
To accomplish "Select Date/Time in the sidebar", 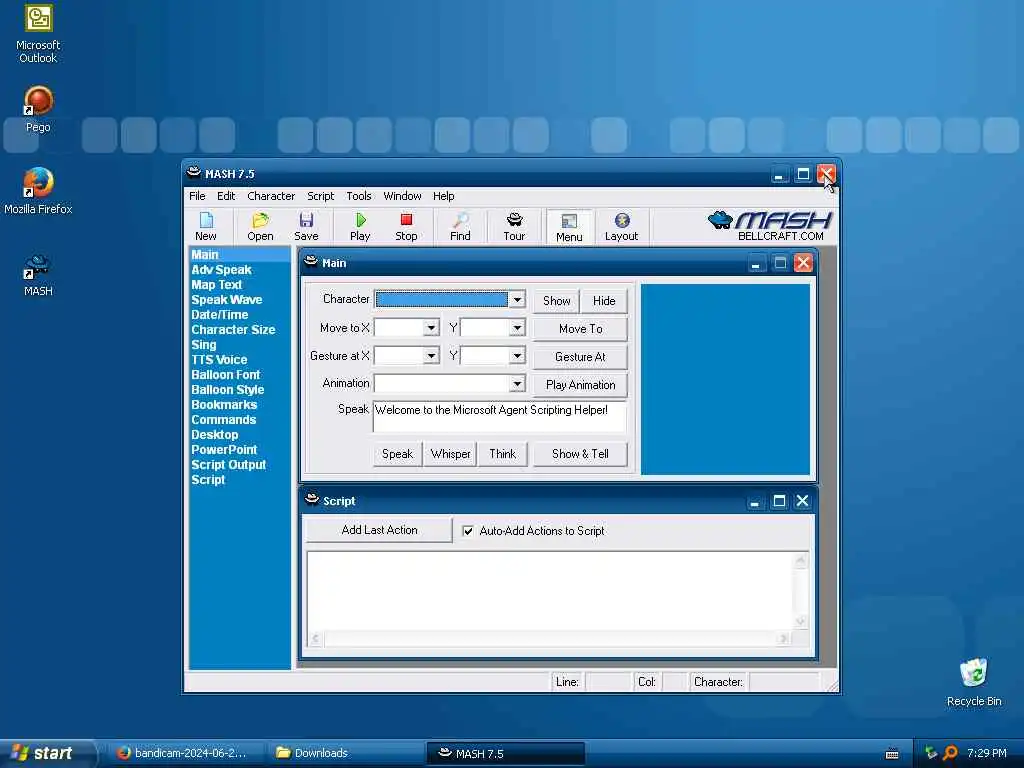I will tap(219, 315).
